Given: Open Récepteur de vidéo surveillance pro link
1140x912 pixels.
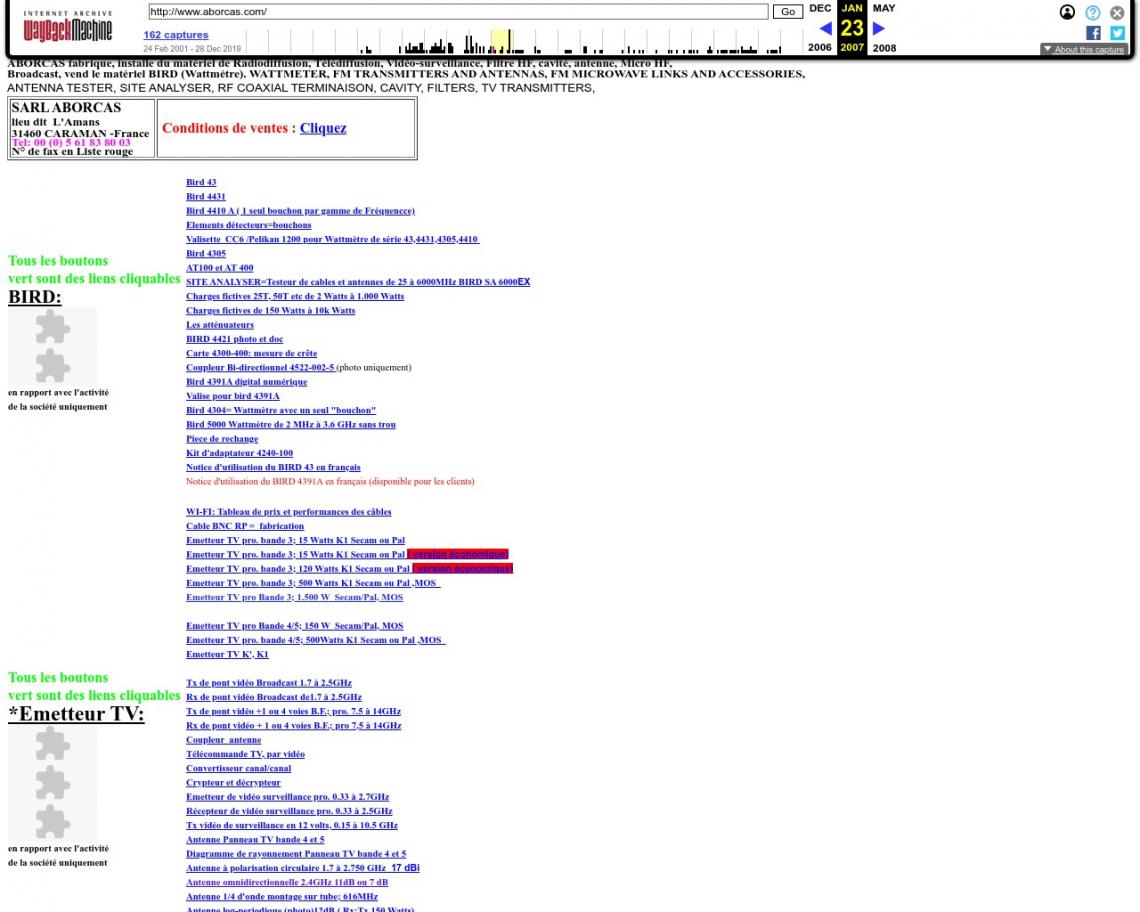Looking at the screenshot, I should pos(289,812).
